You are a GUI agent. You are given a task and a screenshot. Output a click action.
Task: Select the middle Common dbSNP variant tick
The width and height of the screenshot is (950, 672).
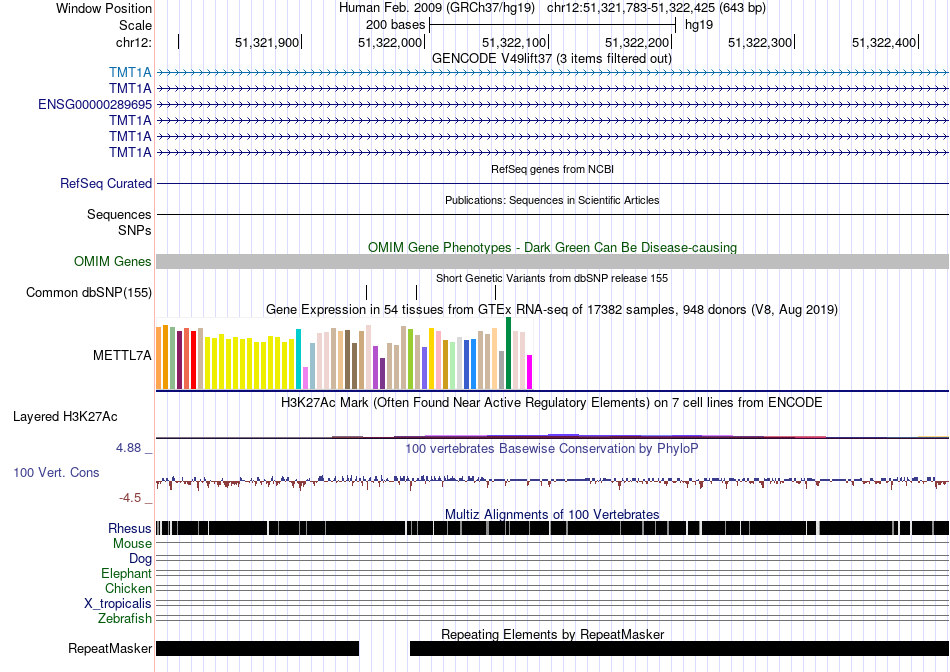pyautogui.click(x=417, y=292)
